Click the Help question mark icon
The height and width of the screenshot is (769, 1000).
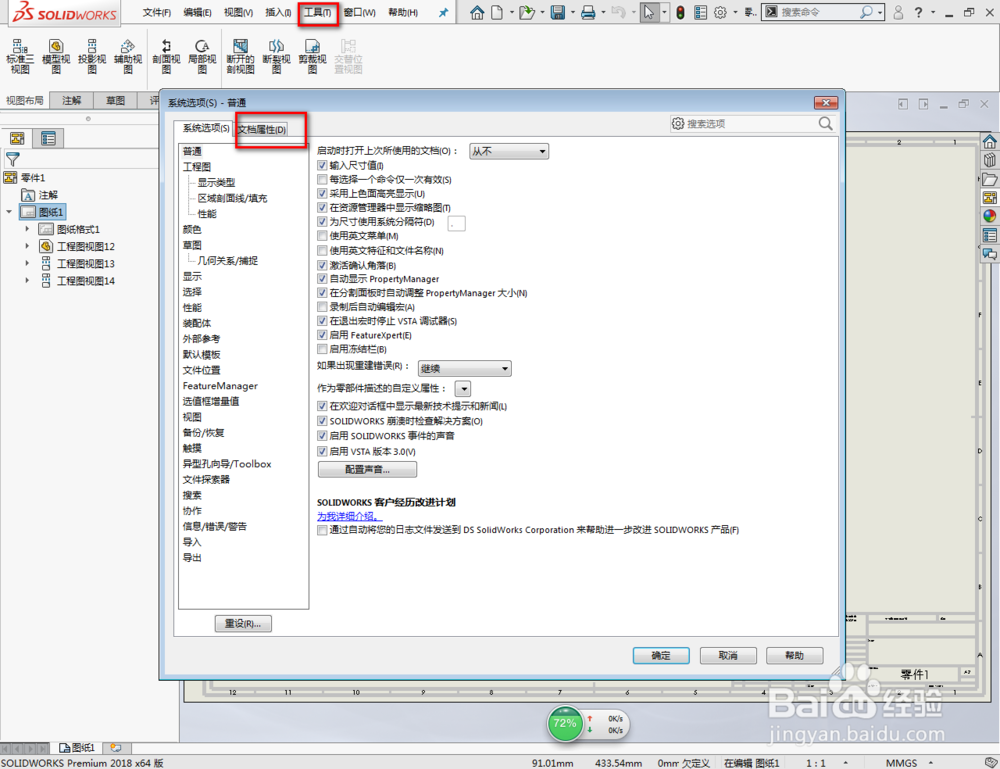click(918, 12)
